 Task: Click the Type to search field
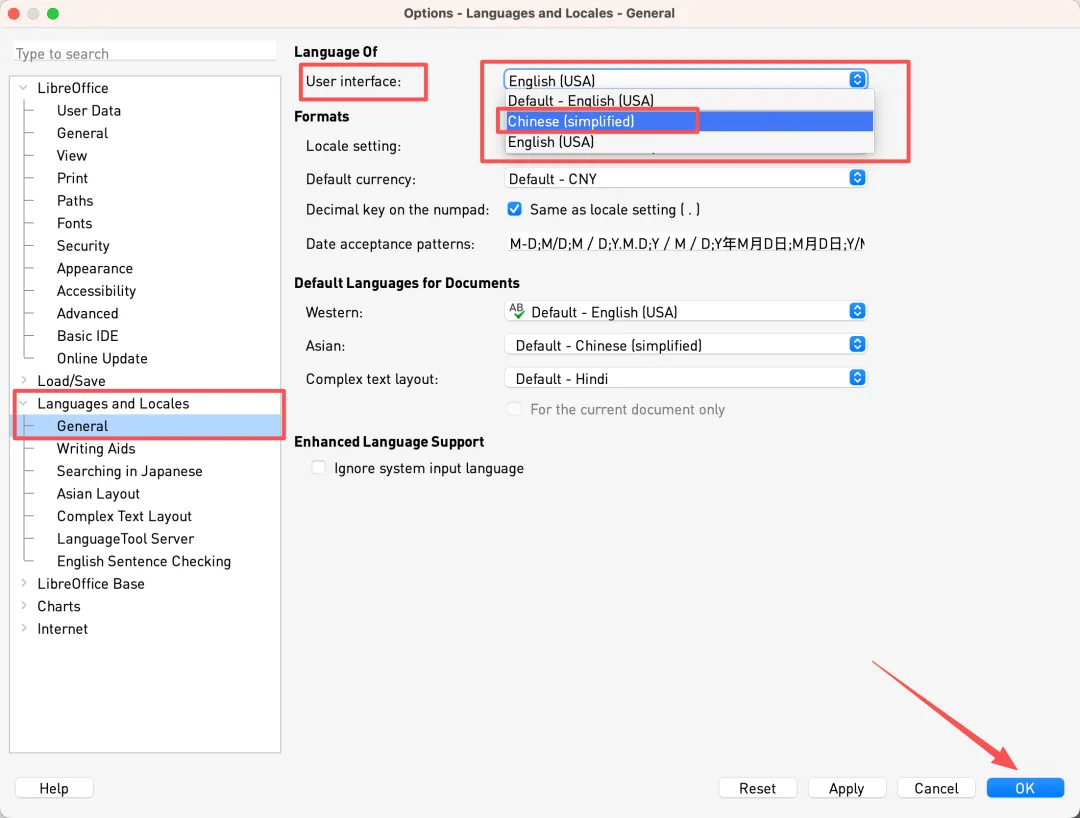[145, 53]
